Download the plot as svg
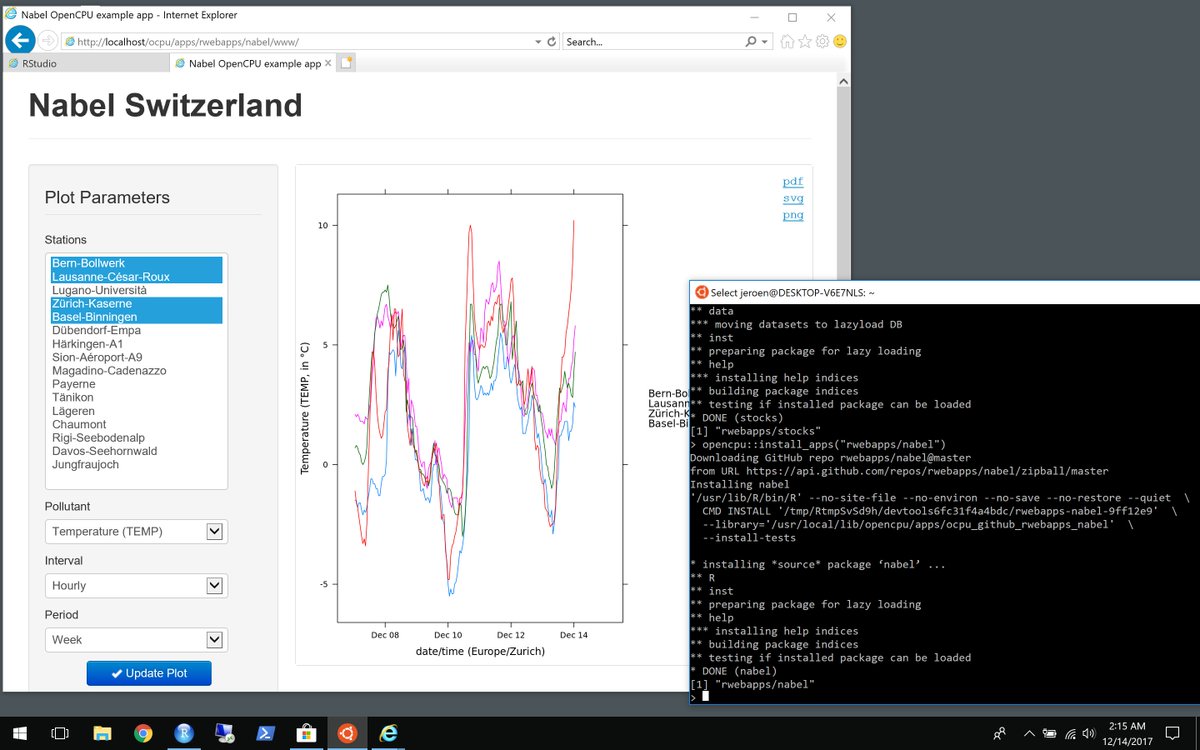Screen dimensions: 1200x750 tap(793, 198)
